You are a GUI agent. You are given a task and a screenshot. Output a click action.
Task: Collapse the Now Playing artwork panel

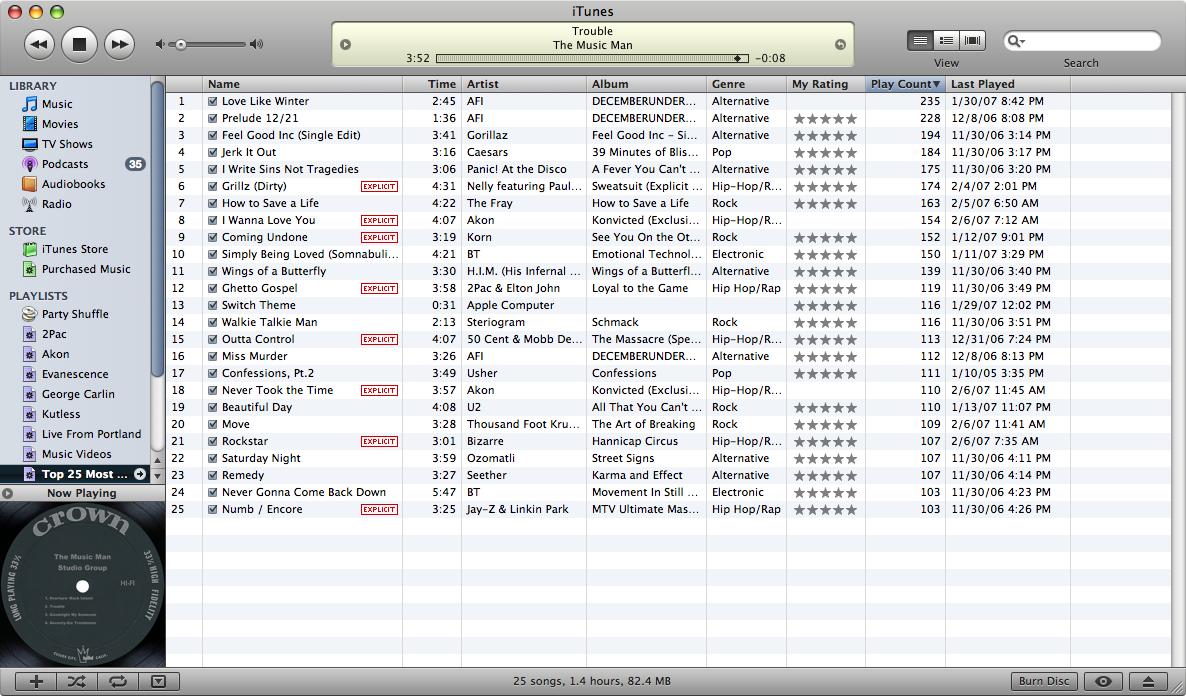tap(8, 493)
